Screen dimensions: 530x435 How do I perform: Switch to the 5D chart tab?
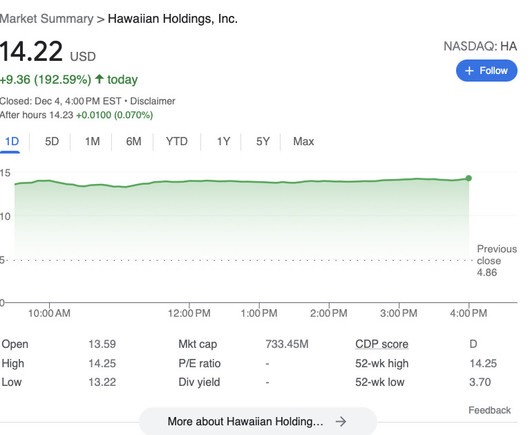[52, 141]
